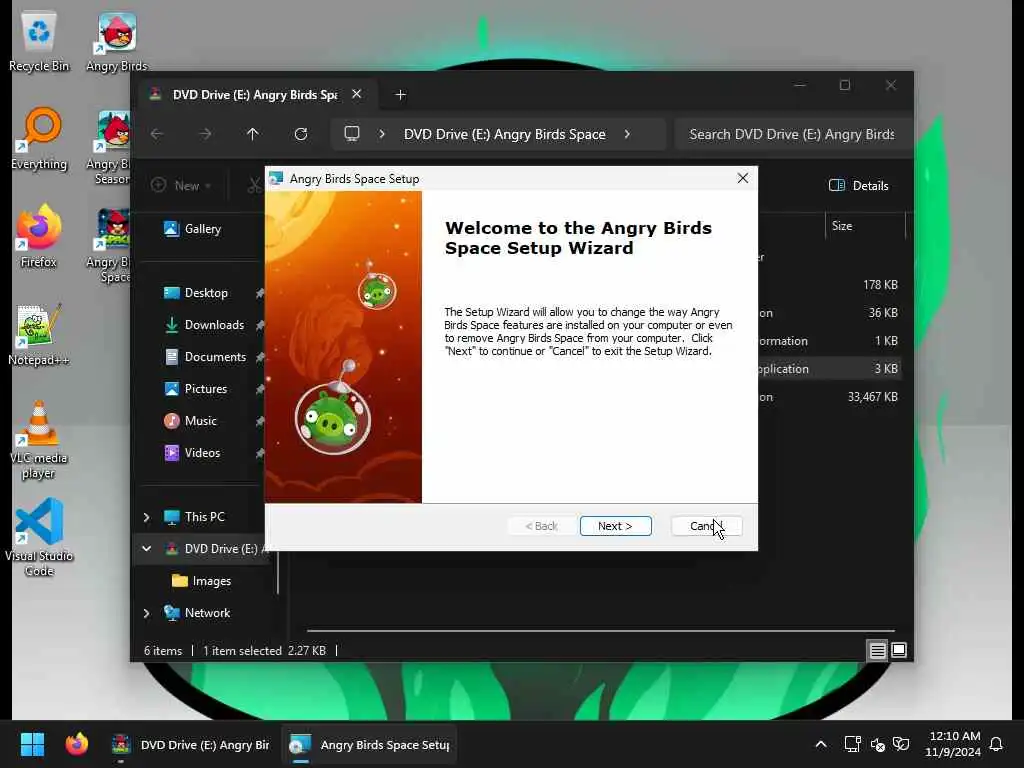Launch Firefox from the desktop

click(x=39, y=236)
